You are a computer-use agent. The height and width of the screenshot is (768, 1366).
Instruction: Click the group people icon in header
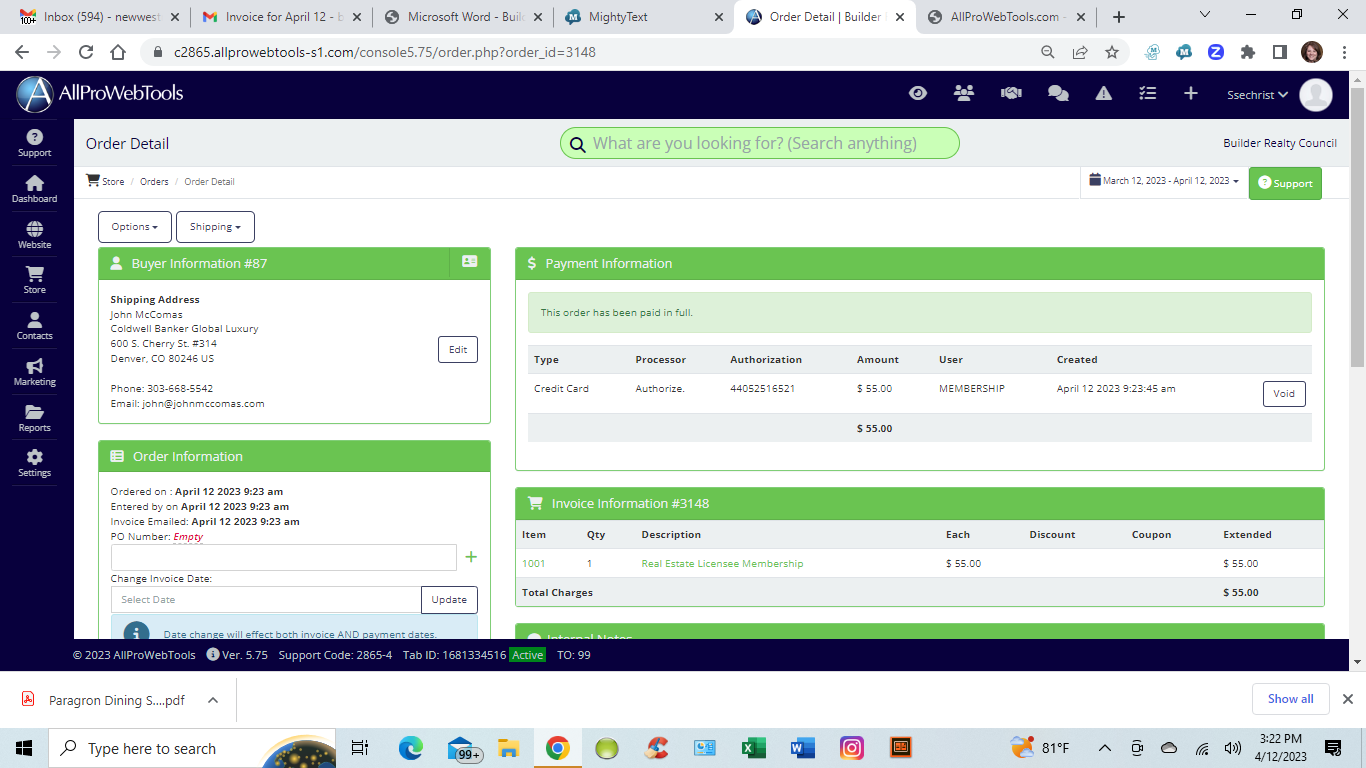(964, 93)
